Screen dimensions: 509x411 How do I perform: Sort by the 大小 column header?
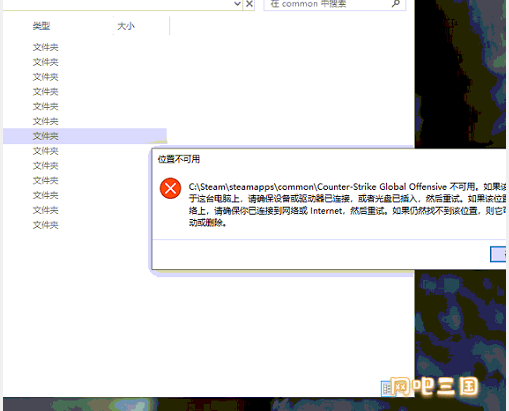click(126, 26)
